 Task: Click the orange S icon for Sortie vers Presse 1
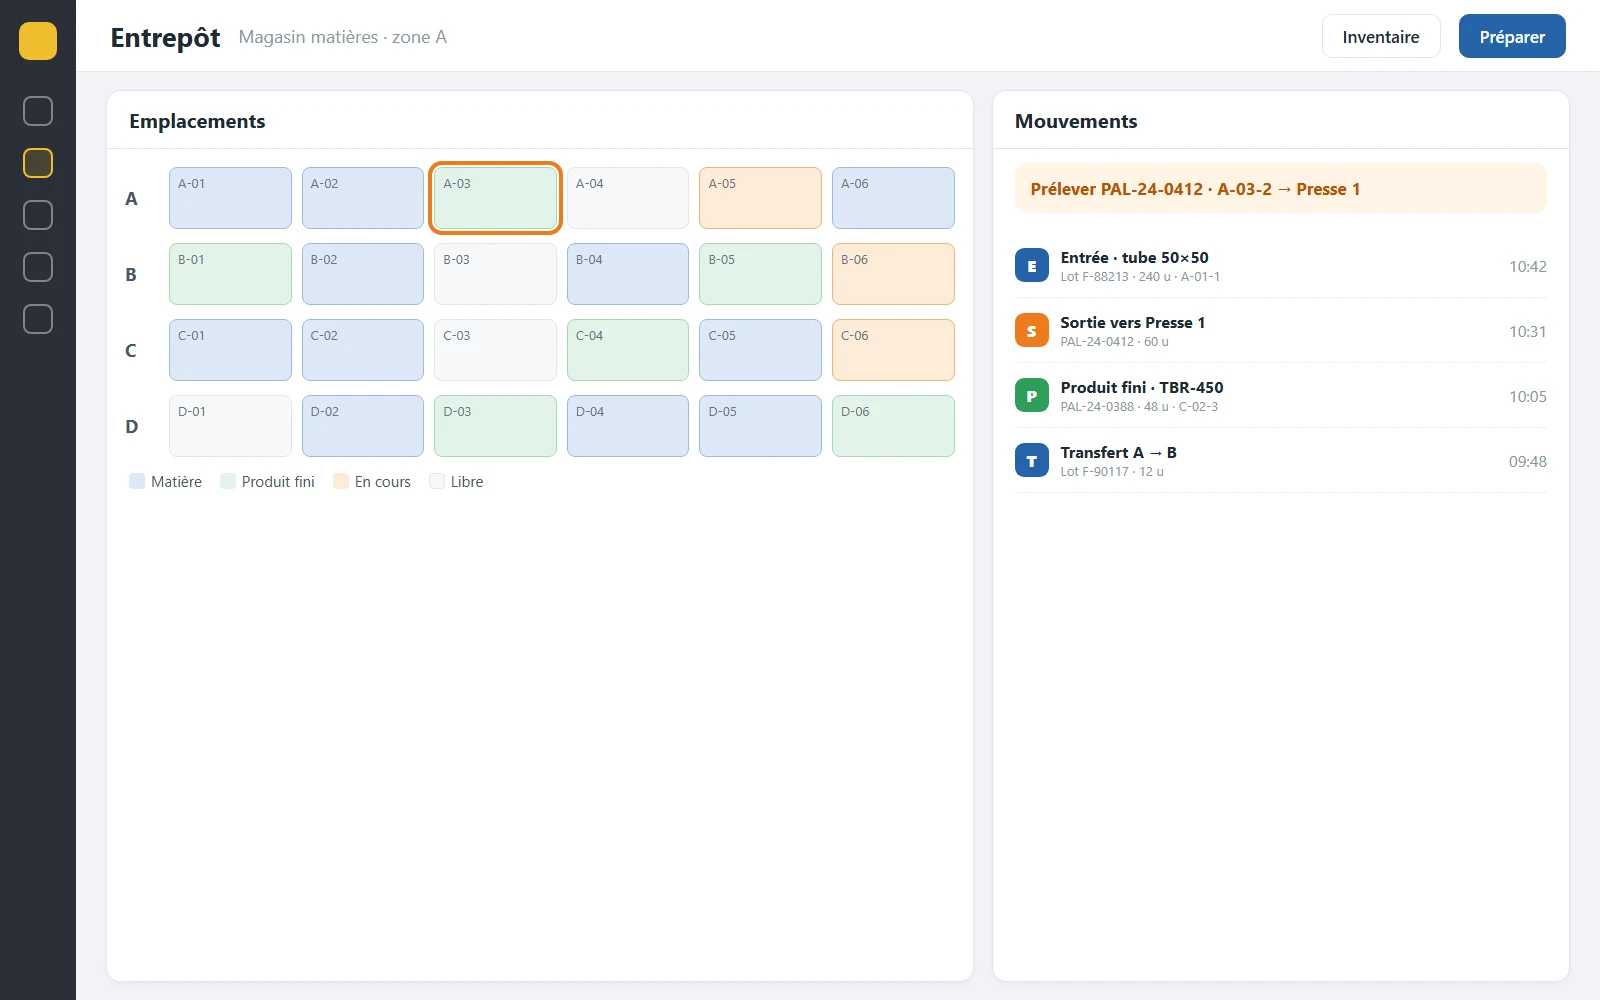point(1032,331)
